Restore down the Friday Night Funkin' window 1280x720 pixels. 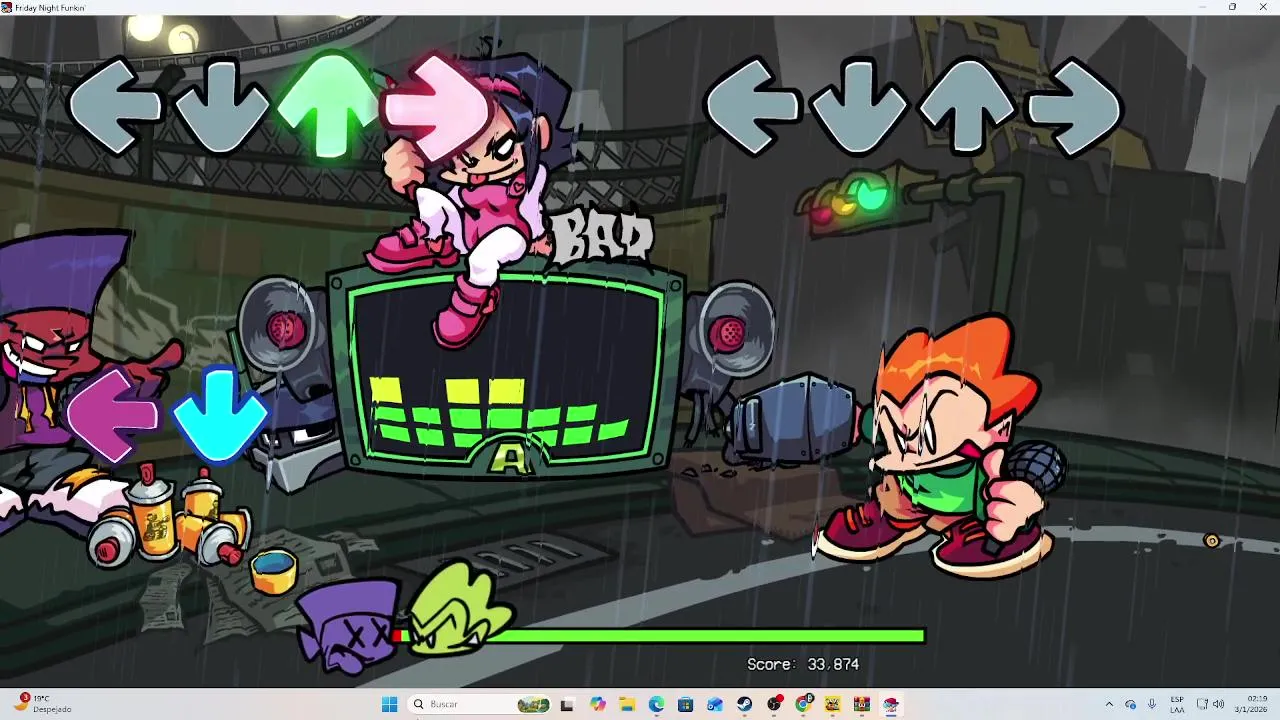pyautogui.click(x=1232, y=7)
